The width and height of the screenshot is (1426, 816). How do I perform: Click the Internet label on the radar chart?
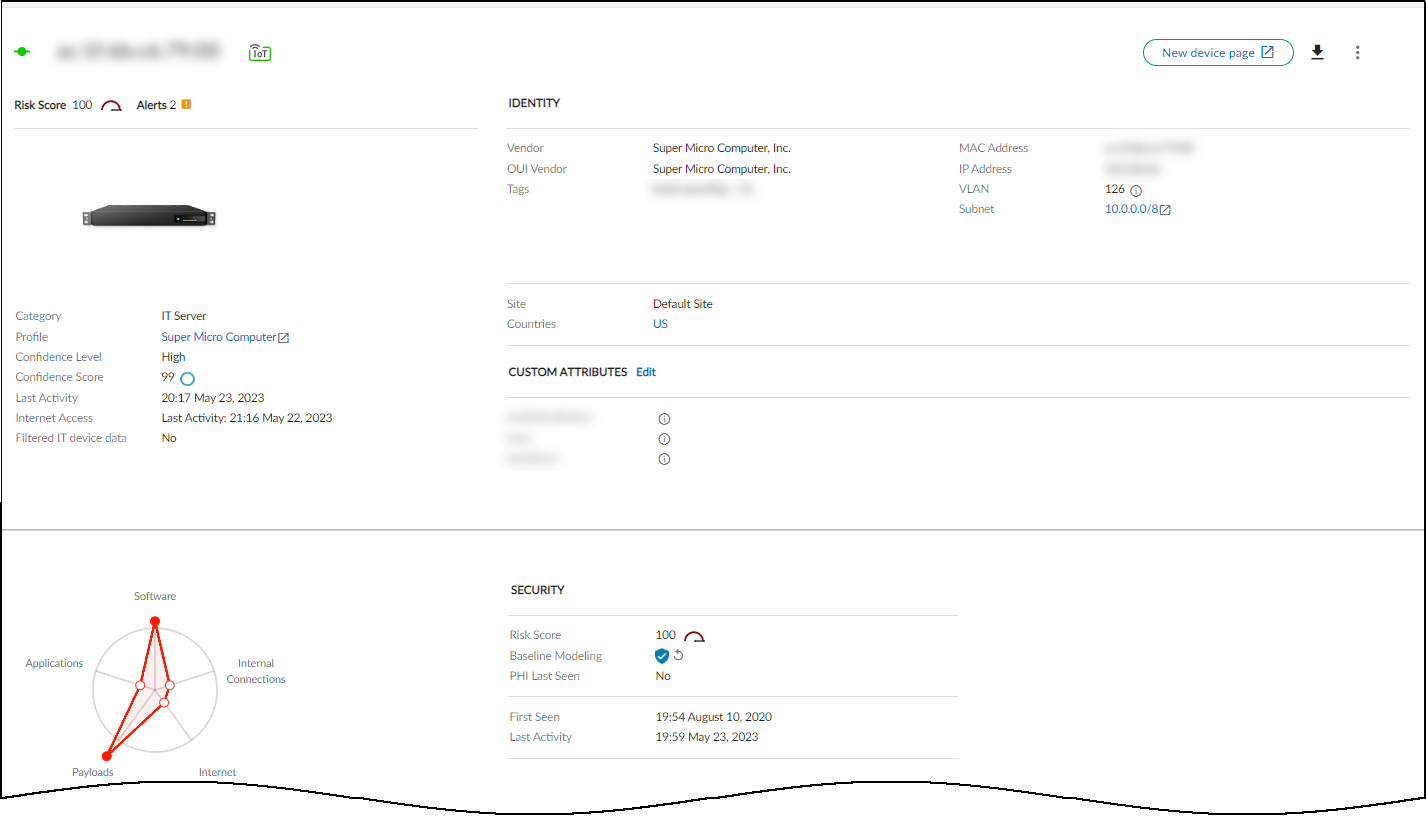(x=217, y=772)
